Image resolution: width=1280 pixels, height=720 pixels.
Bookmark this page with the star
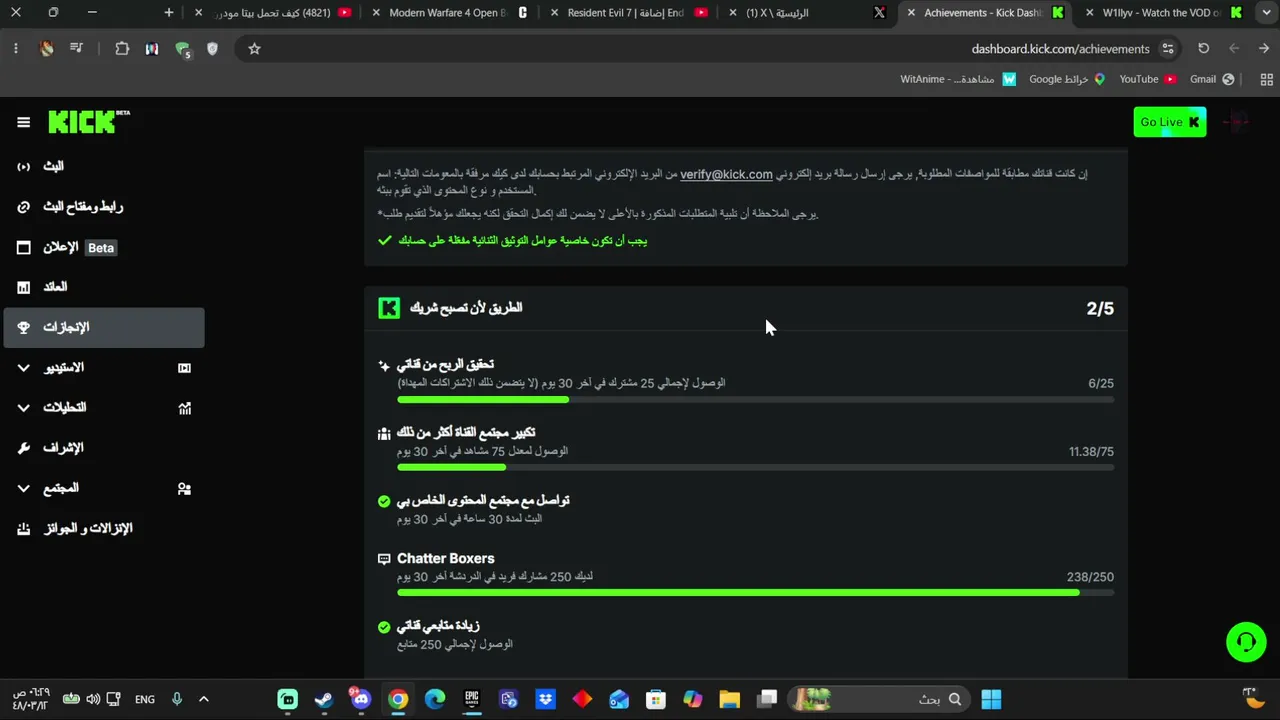(x=254, y=48)
